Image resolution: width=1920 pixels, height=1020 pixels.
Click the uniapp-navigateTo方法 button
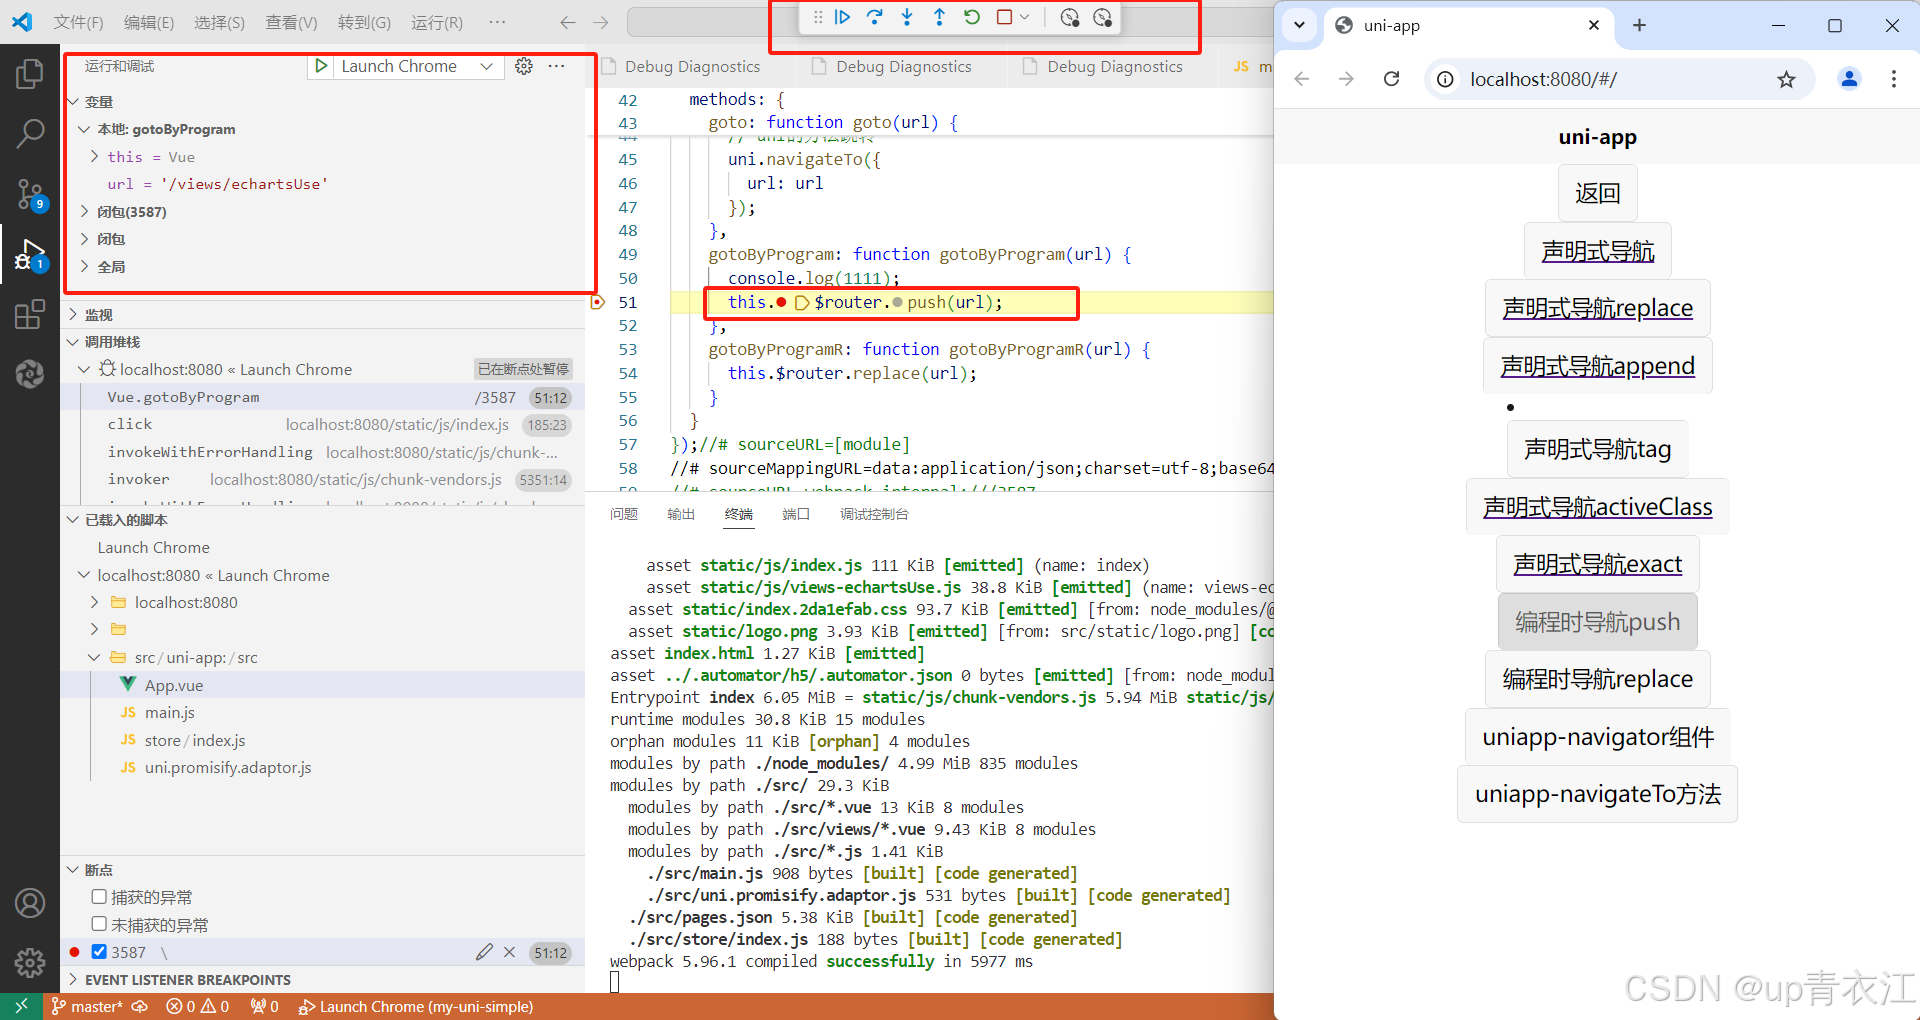pos(1597,794)
